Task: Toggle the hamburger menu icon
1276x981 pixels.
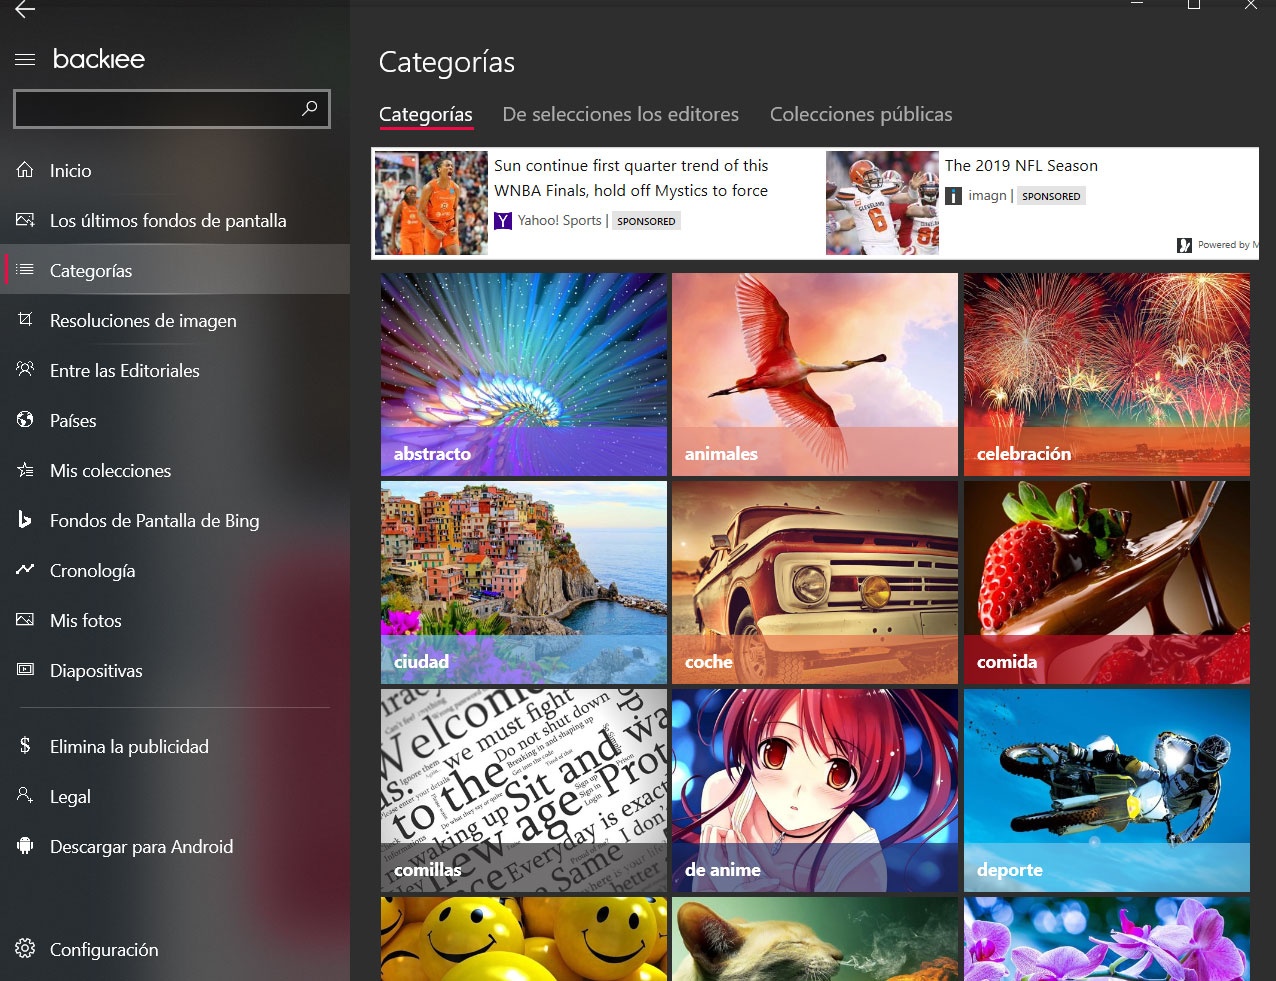Action: click(25, 60)
